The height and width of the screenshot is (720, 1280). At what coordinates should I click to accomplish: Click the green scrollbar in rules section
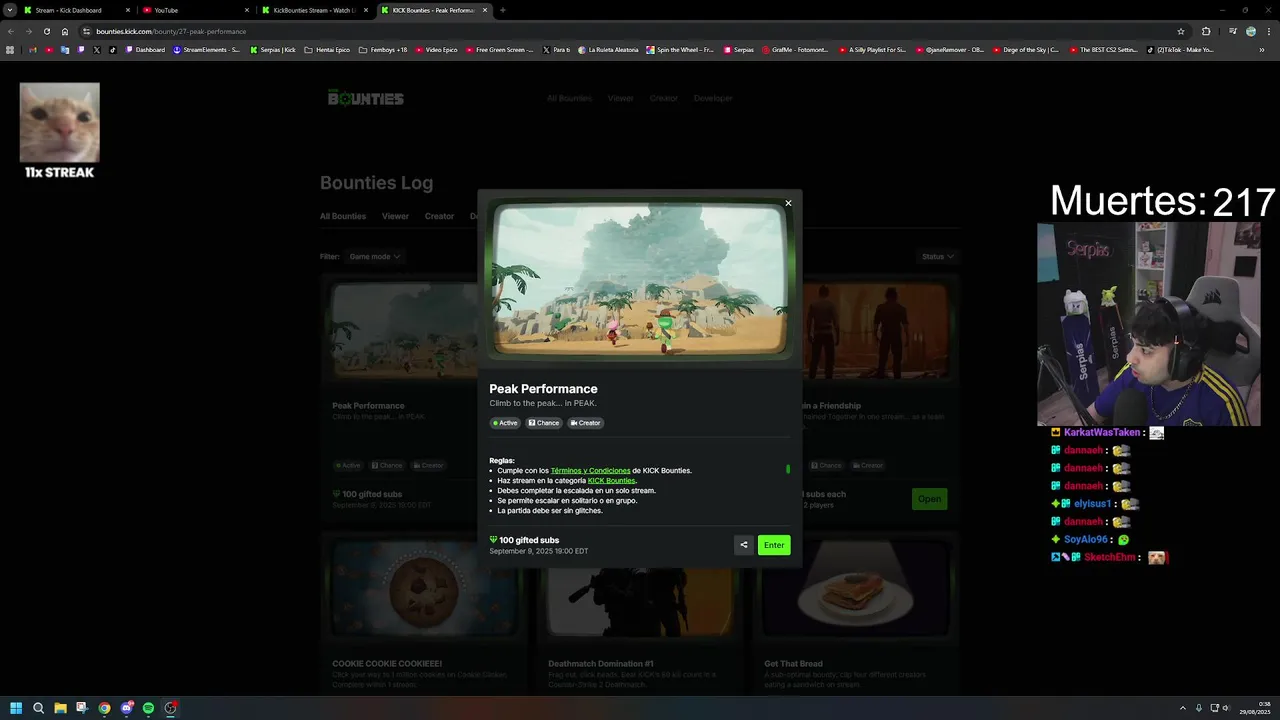tap(788, 469)
